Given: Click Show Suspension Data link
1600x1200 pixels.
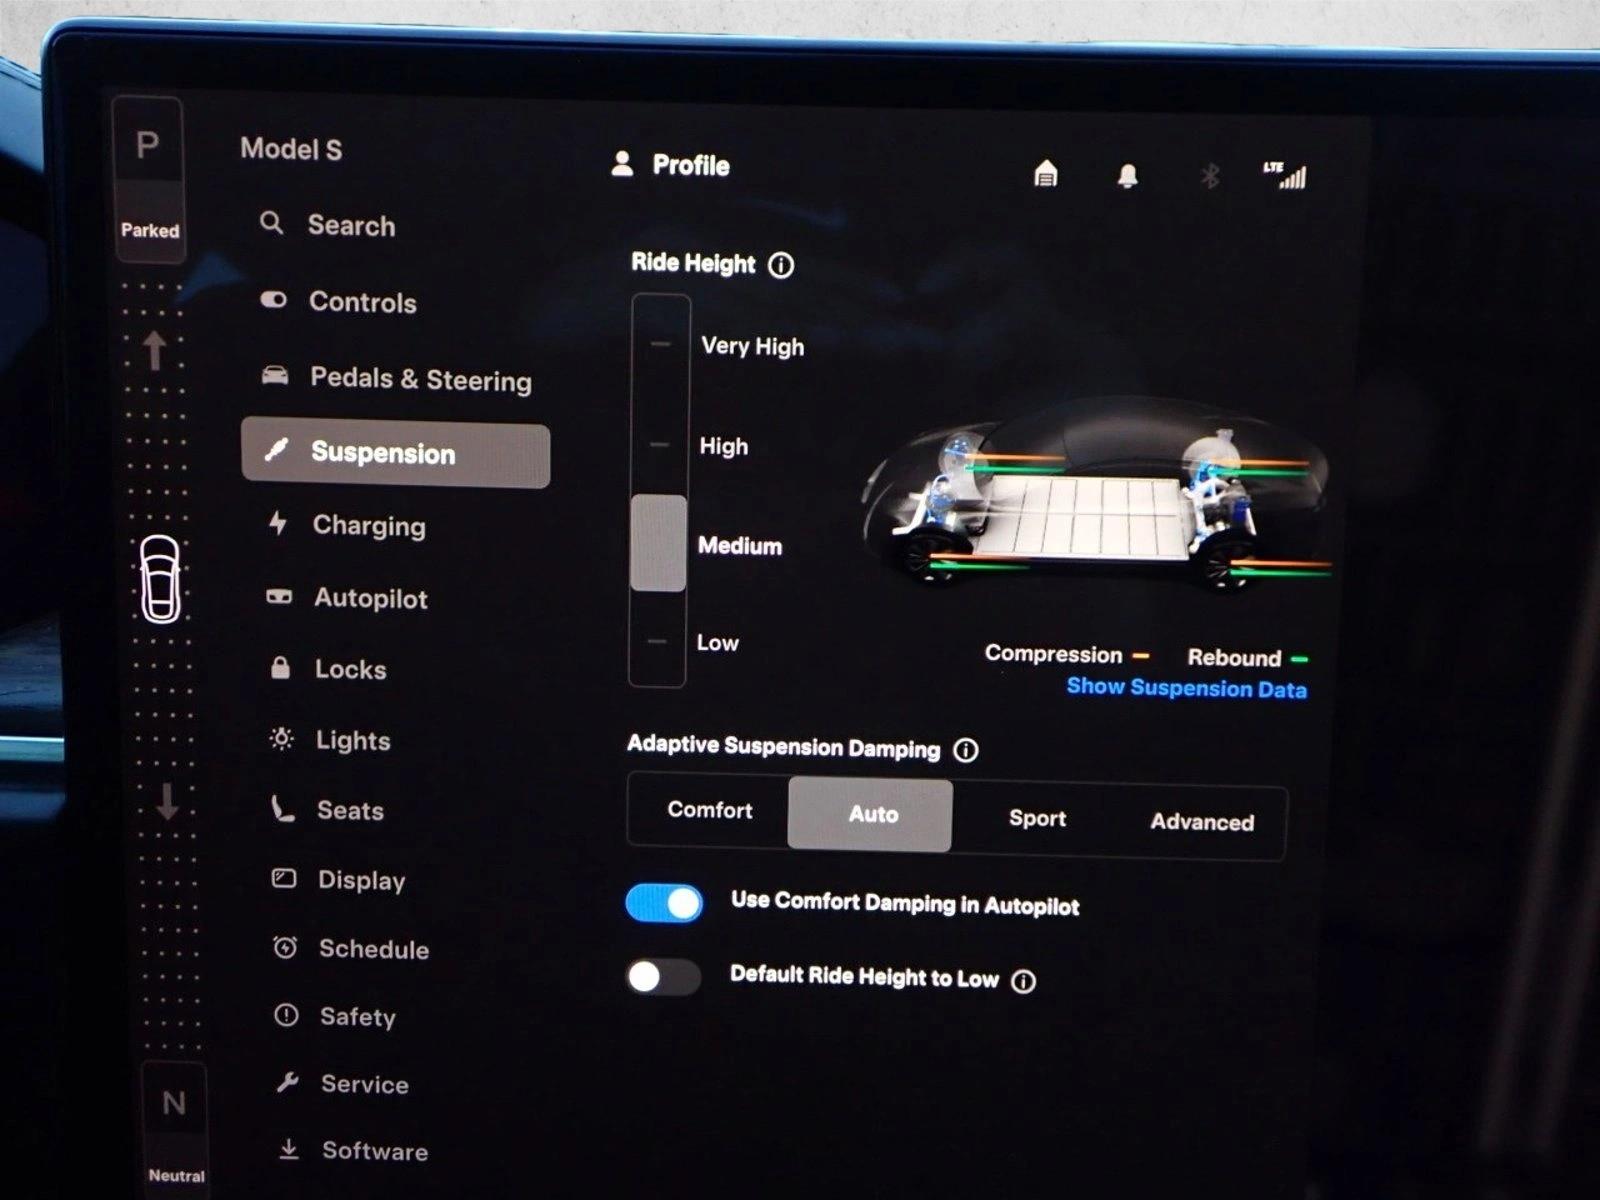Looking at the screenshot, I should coord(1186,688).
